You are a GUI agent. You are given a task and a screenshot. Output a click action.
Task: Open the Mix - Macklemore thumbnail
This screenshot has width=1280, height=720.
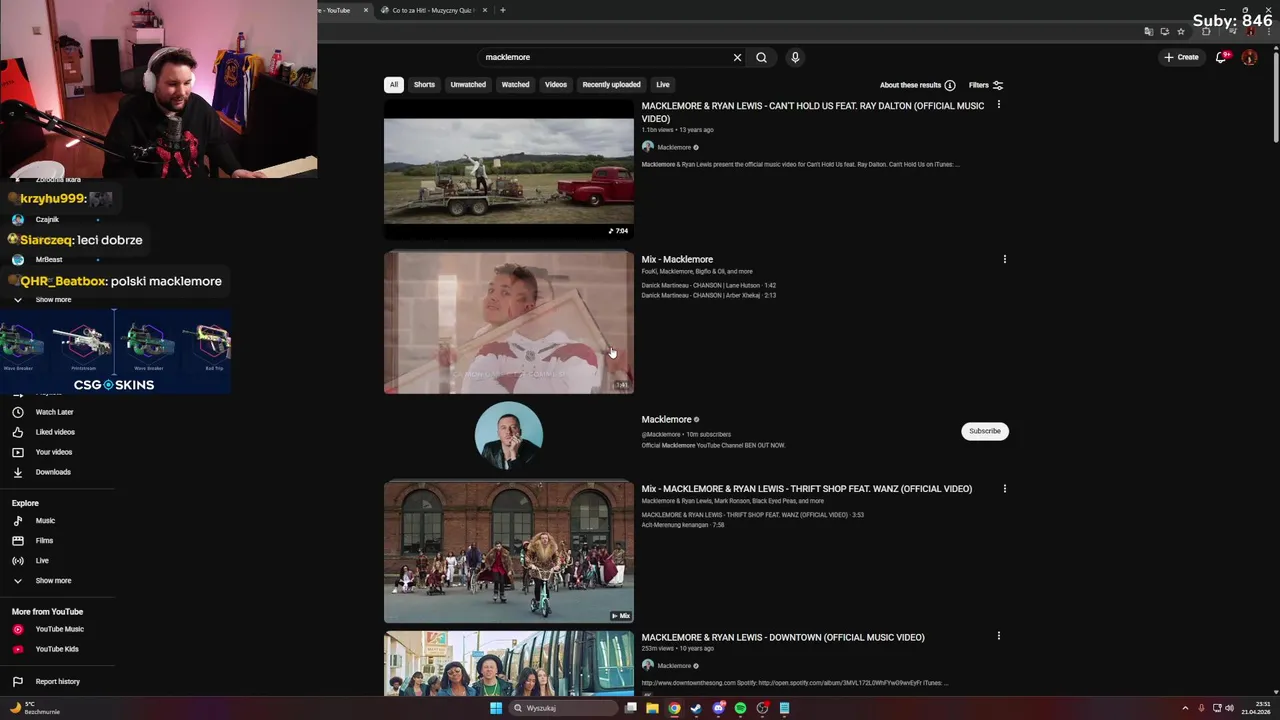(x=508, y=322)
